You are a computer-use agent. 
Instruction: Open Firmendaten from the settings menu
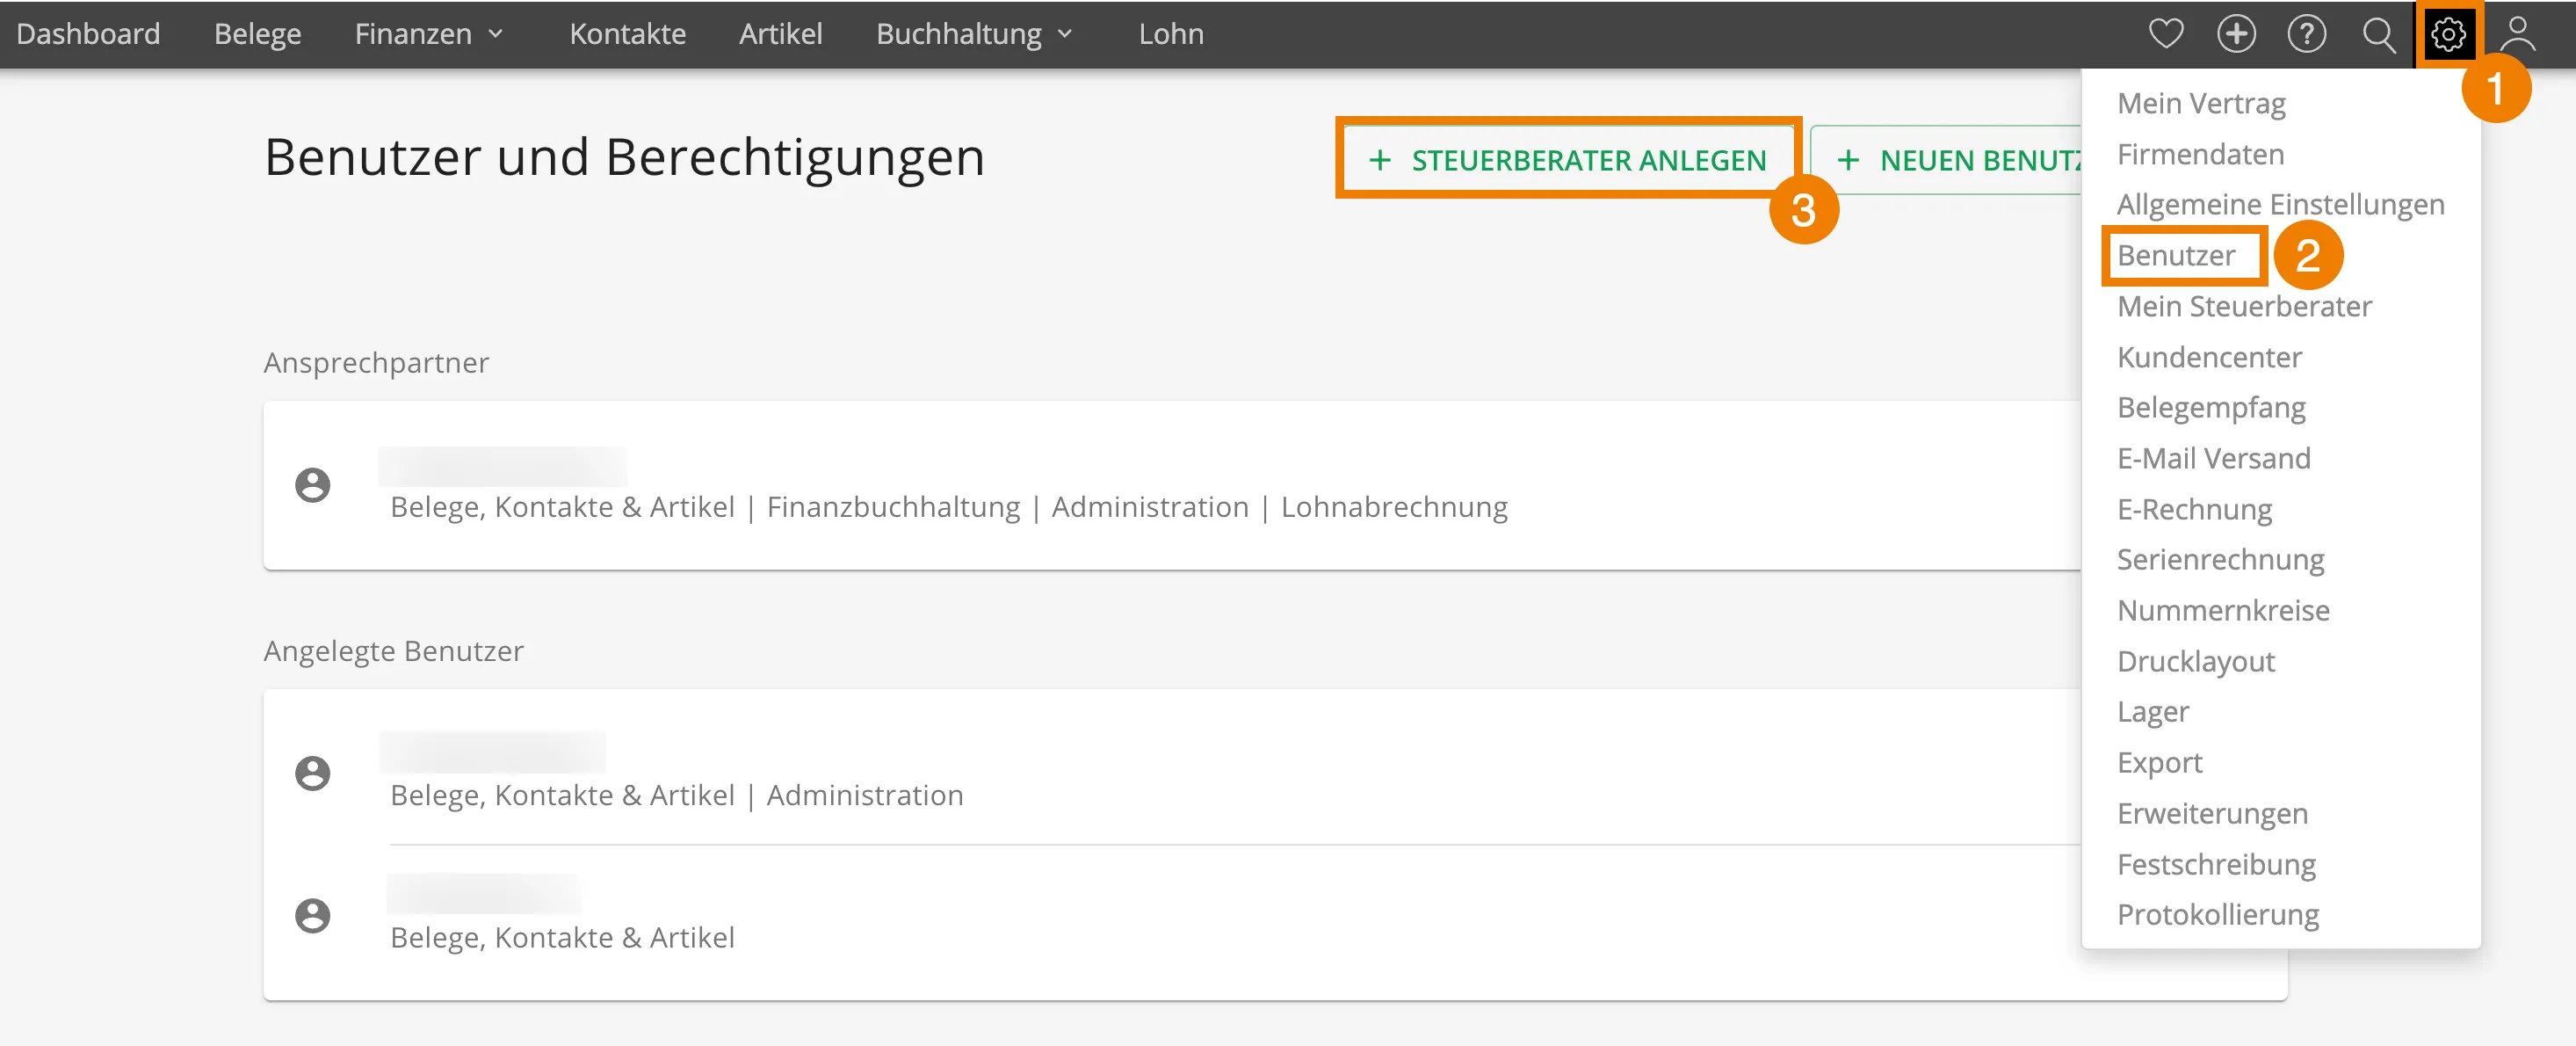coord(2201,153)
